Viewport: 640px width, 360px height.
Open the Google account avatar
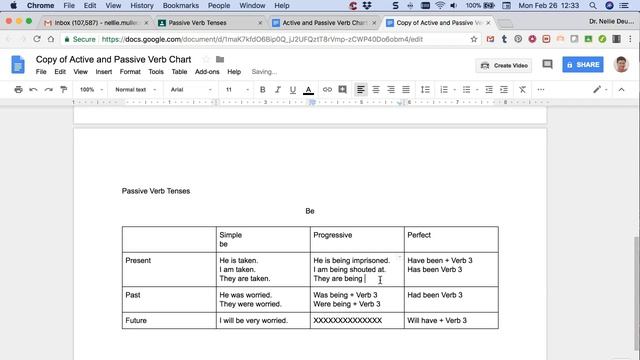point(621,64)
